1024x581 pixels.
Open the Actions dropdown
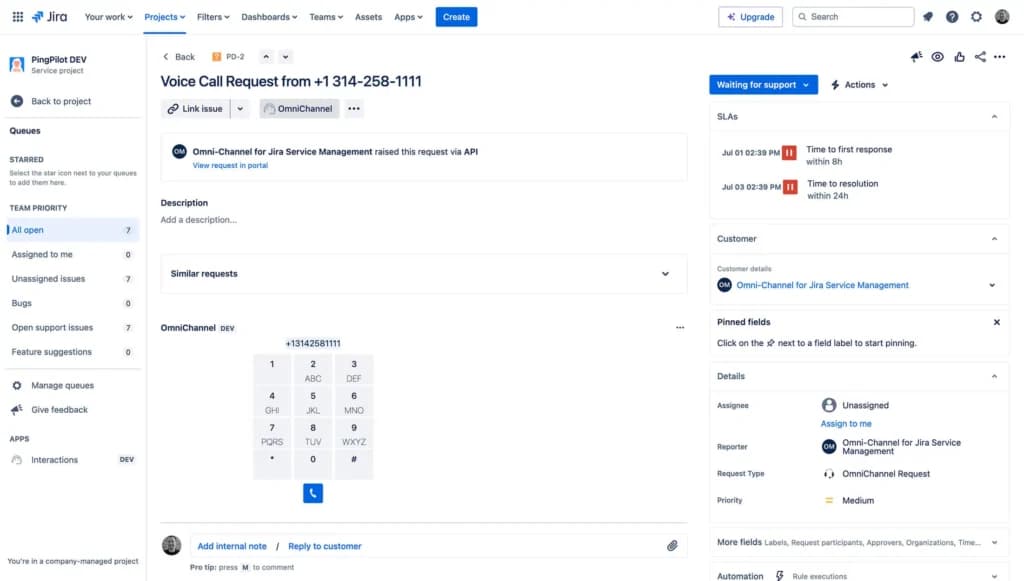point(859,85)
